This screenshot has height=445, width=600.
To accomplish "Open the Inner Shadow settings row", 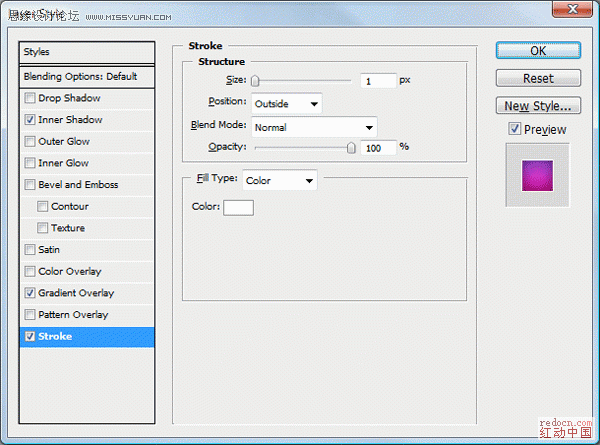I will [87, 120].
